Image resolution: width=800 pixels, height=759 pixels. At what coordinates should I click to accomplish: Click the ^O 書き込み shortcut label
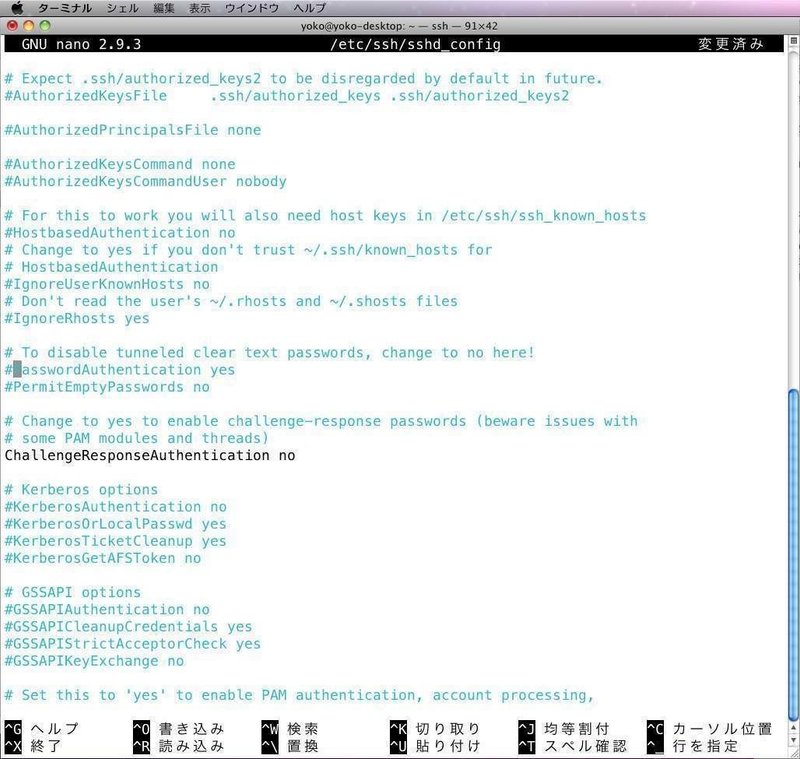[179, 728]
